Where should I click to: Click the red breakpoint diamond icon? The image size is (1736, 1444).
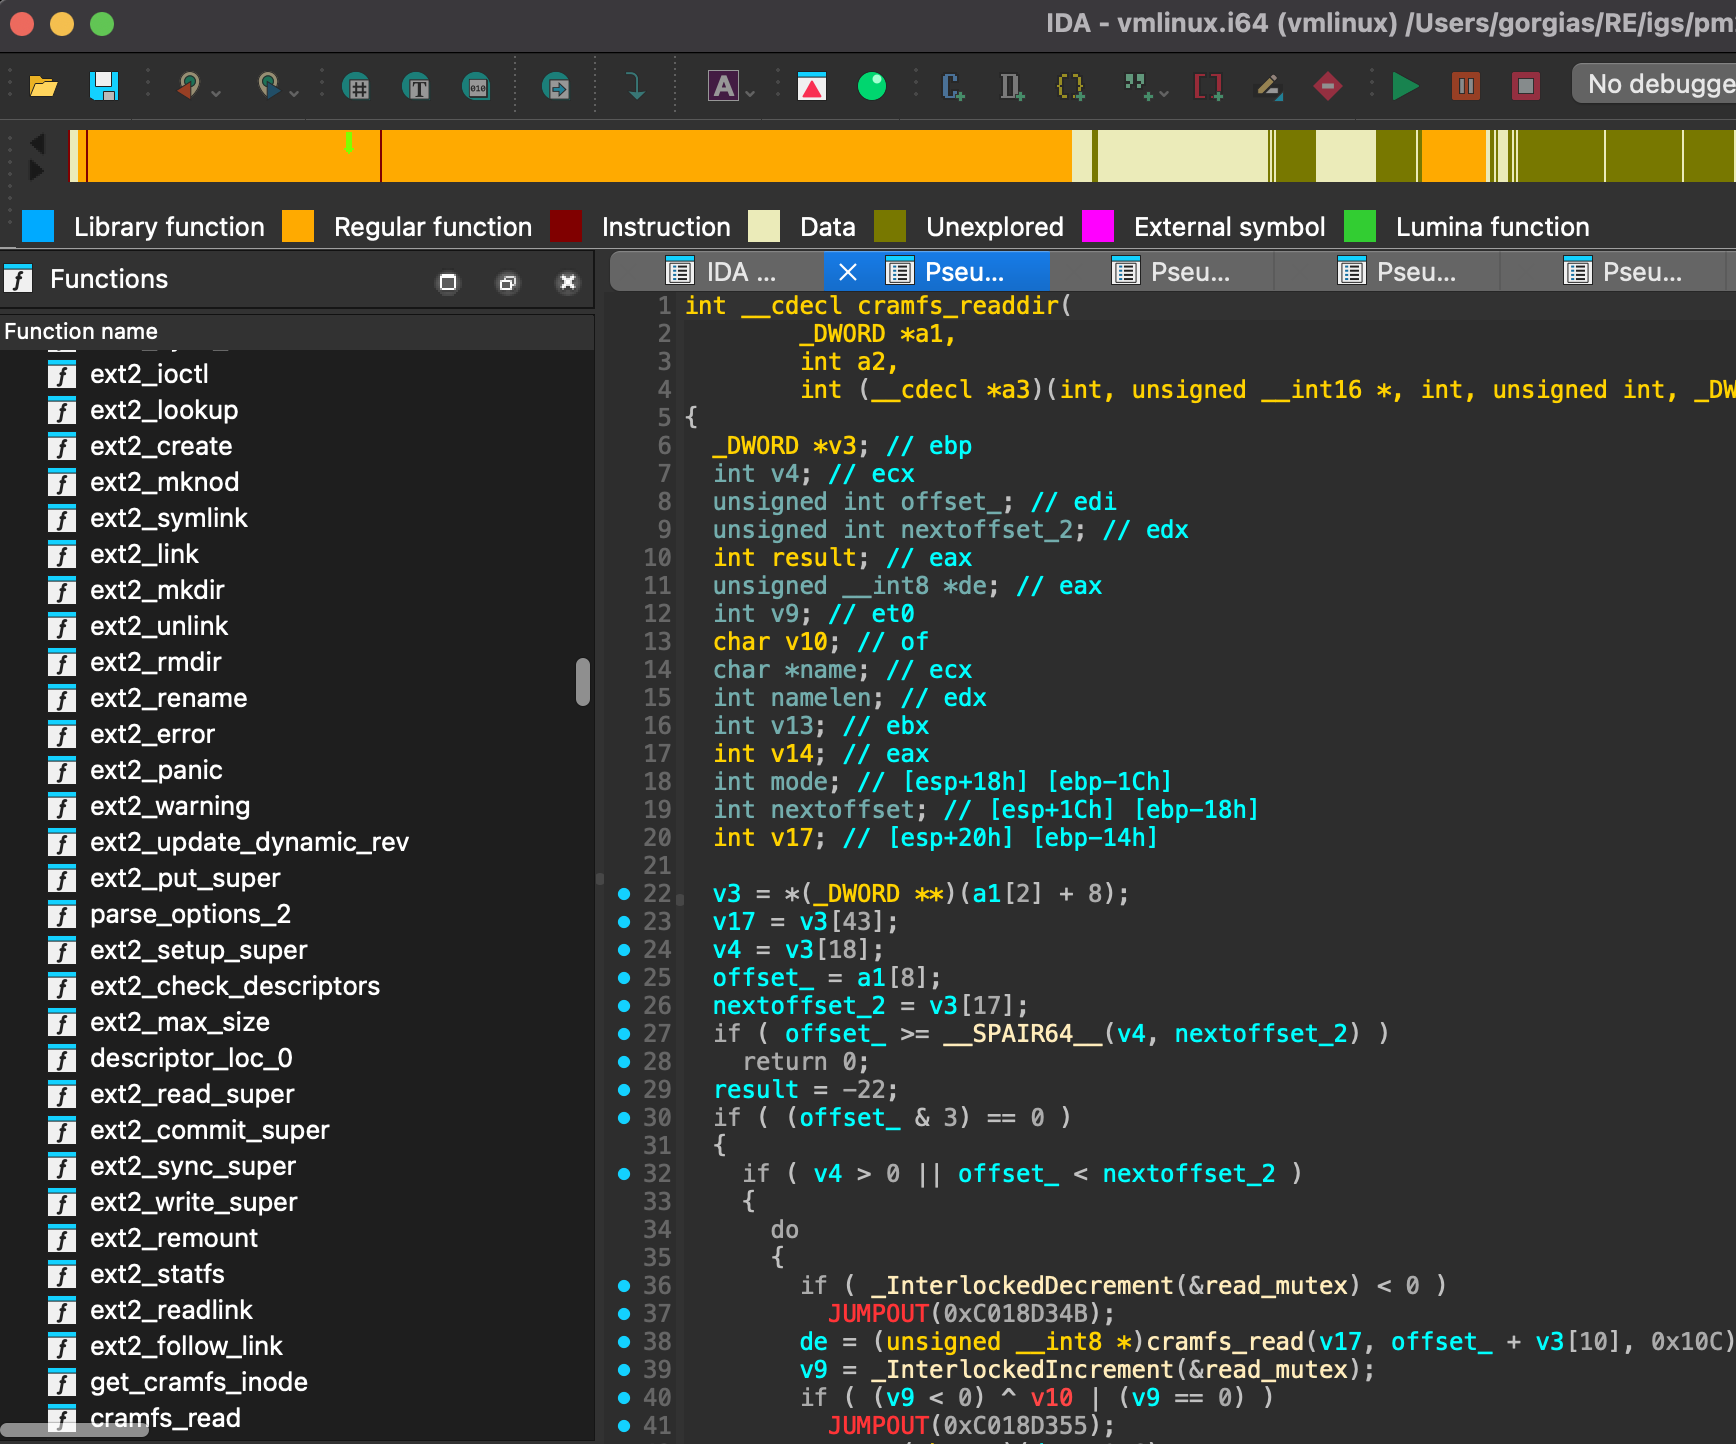pyautogui.click(x=1327, y=87)
